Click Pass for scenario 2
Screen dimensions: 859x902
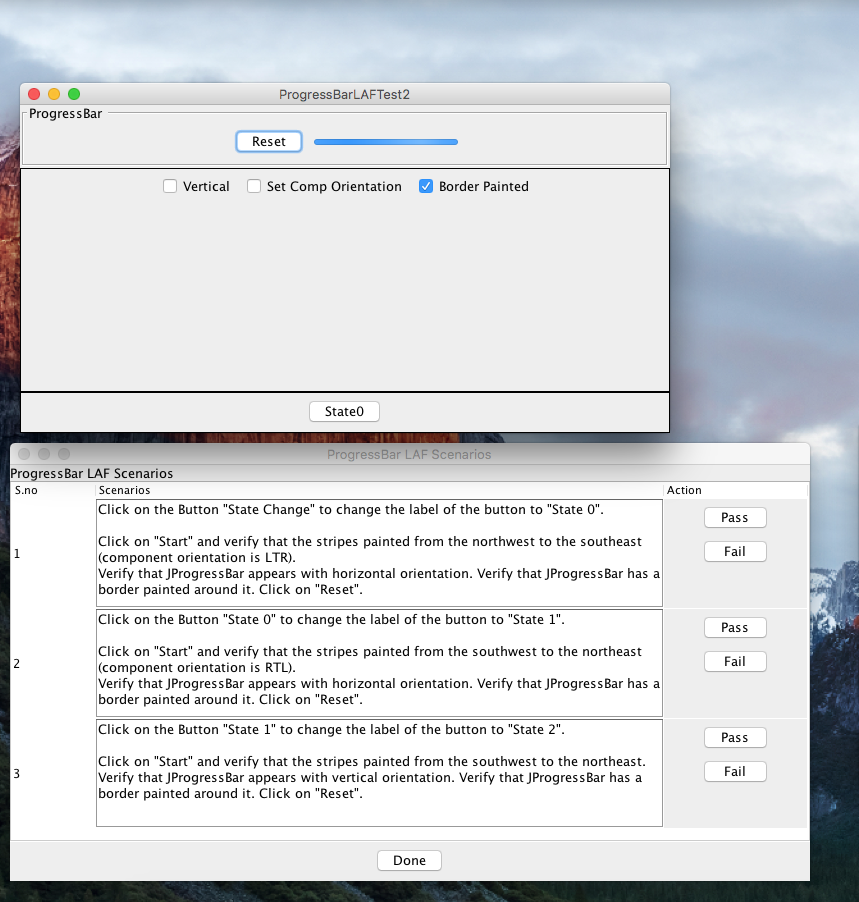[735, 628]
